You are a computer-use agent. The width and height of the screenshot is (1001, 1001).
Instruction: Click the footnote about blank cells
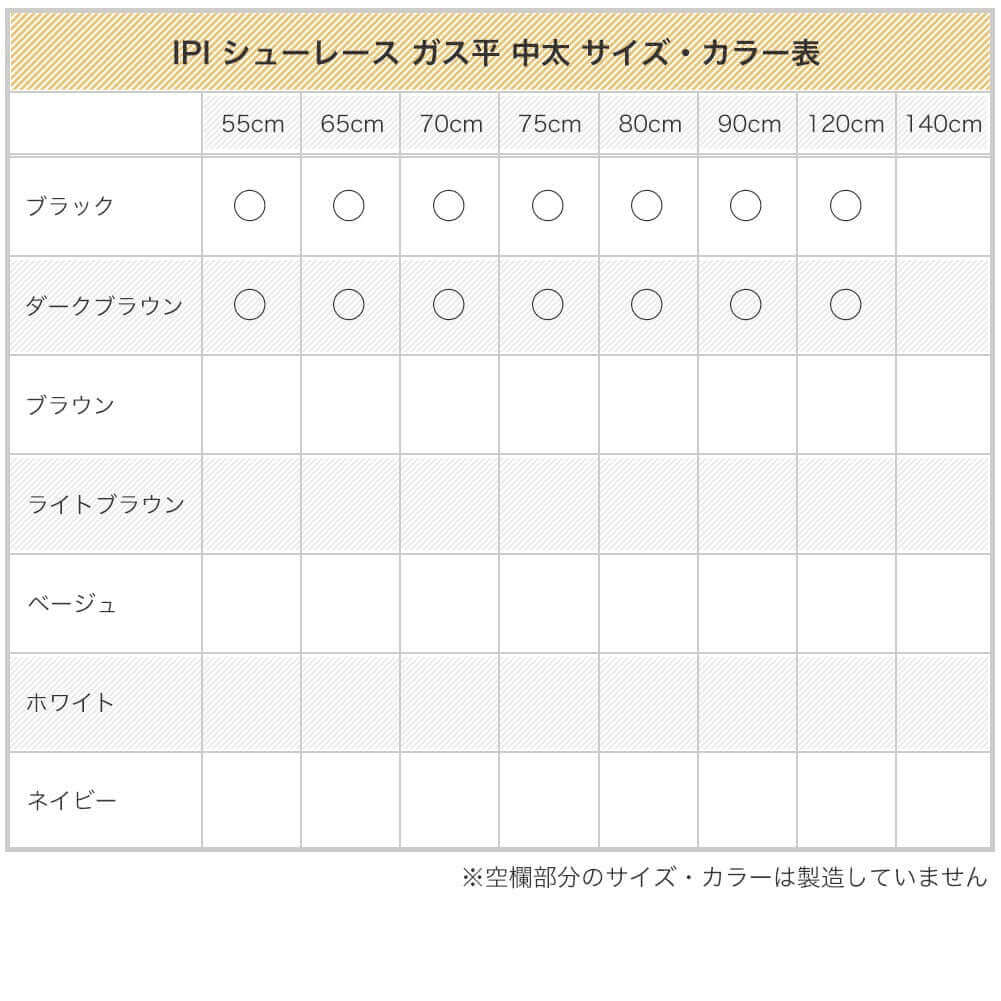[724, 878]
